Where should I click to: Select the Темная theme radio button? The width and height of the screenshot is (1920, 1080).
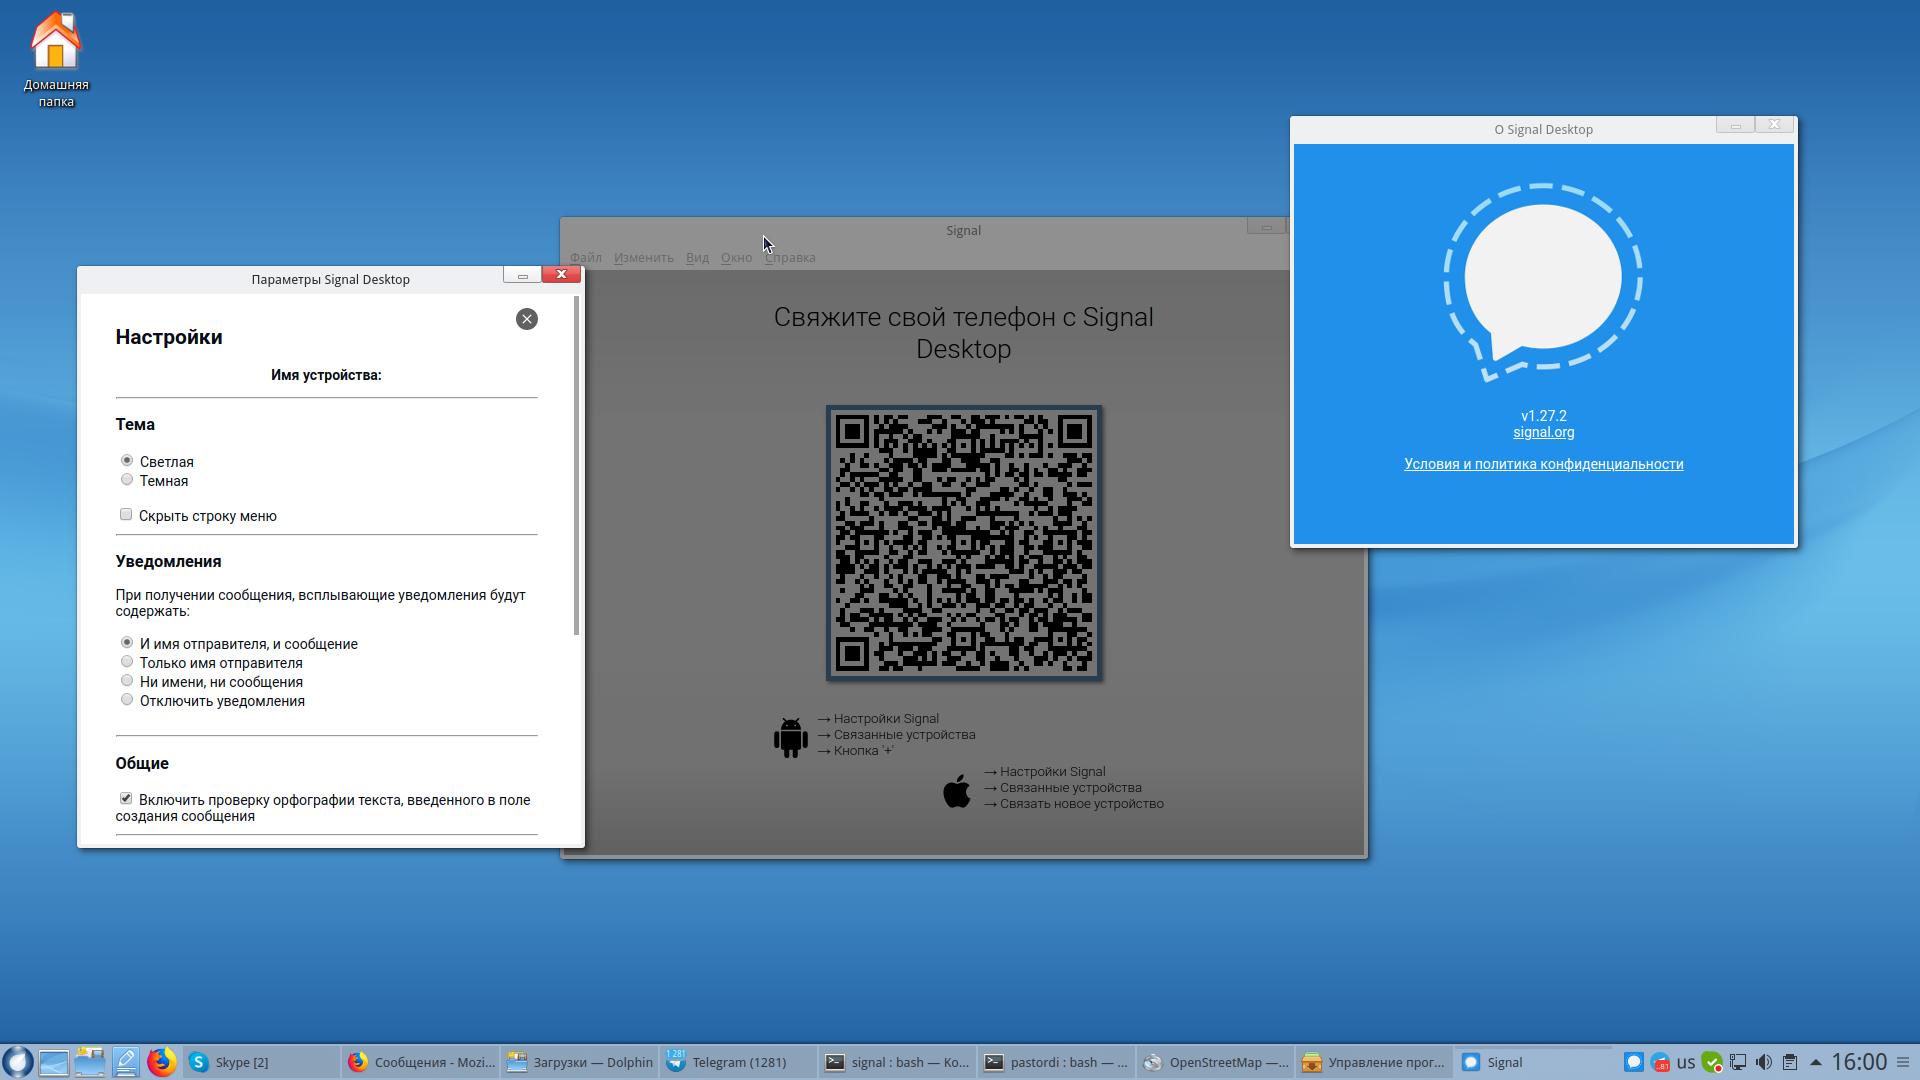(x=127, y=480)
